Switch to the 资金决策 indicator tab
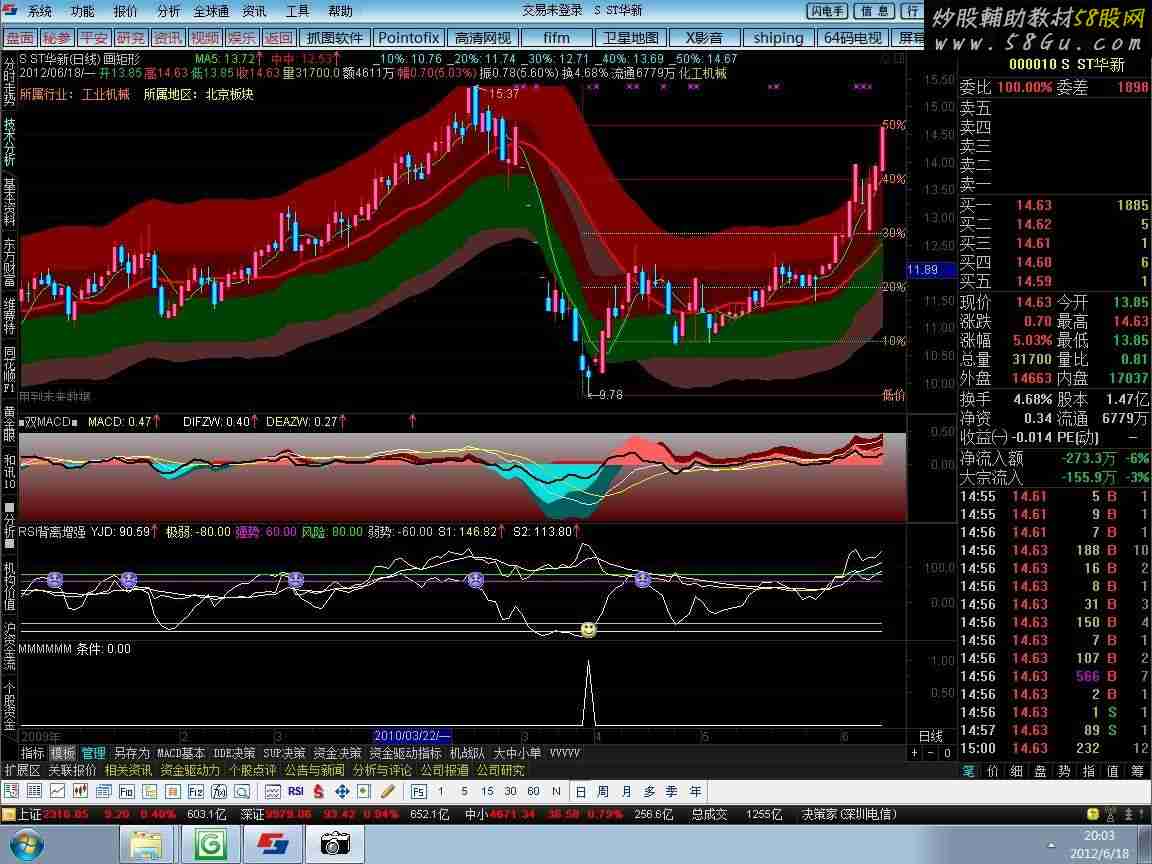1152x864 pixels. tap(337, 753)
